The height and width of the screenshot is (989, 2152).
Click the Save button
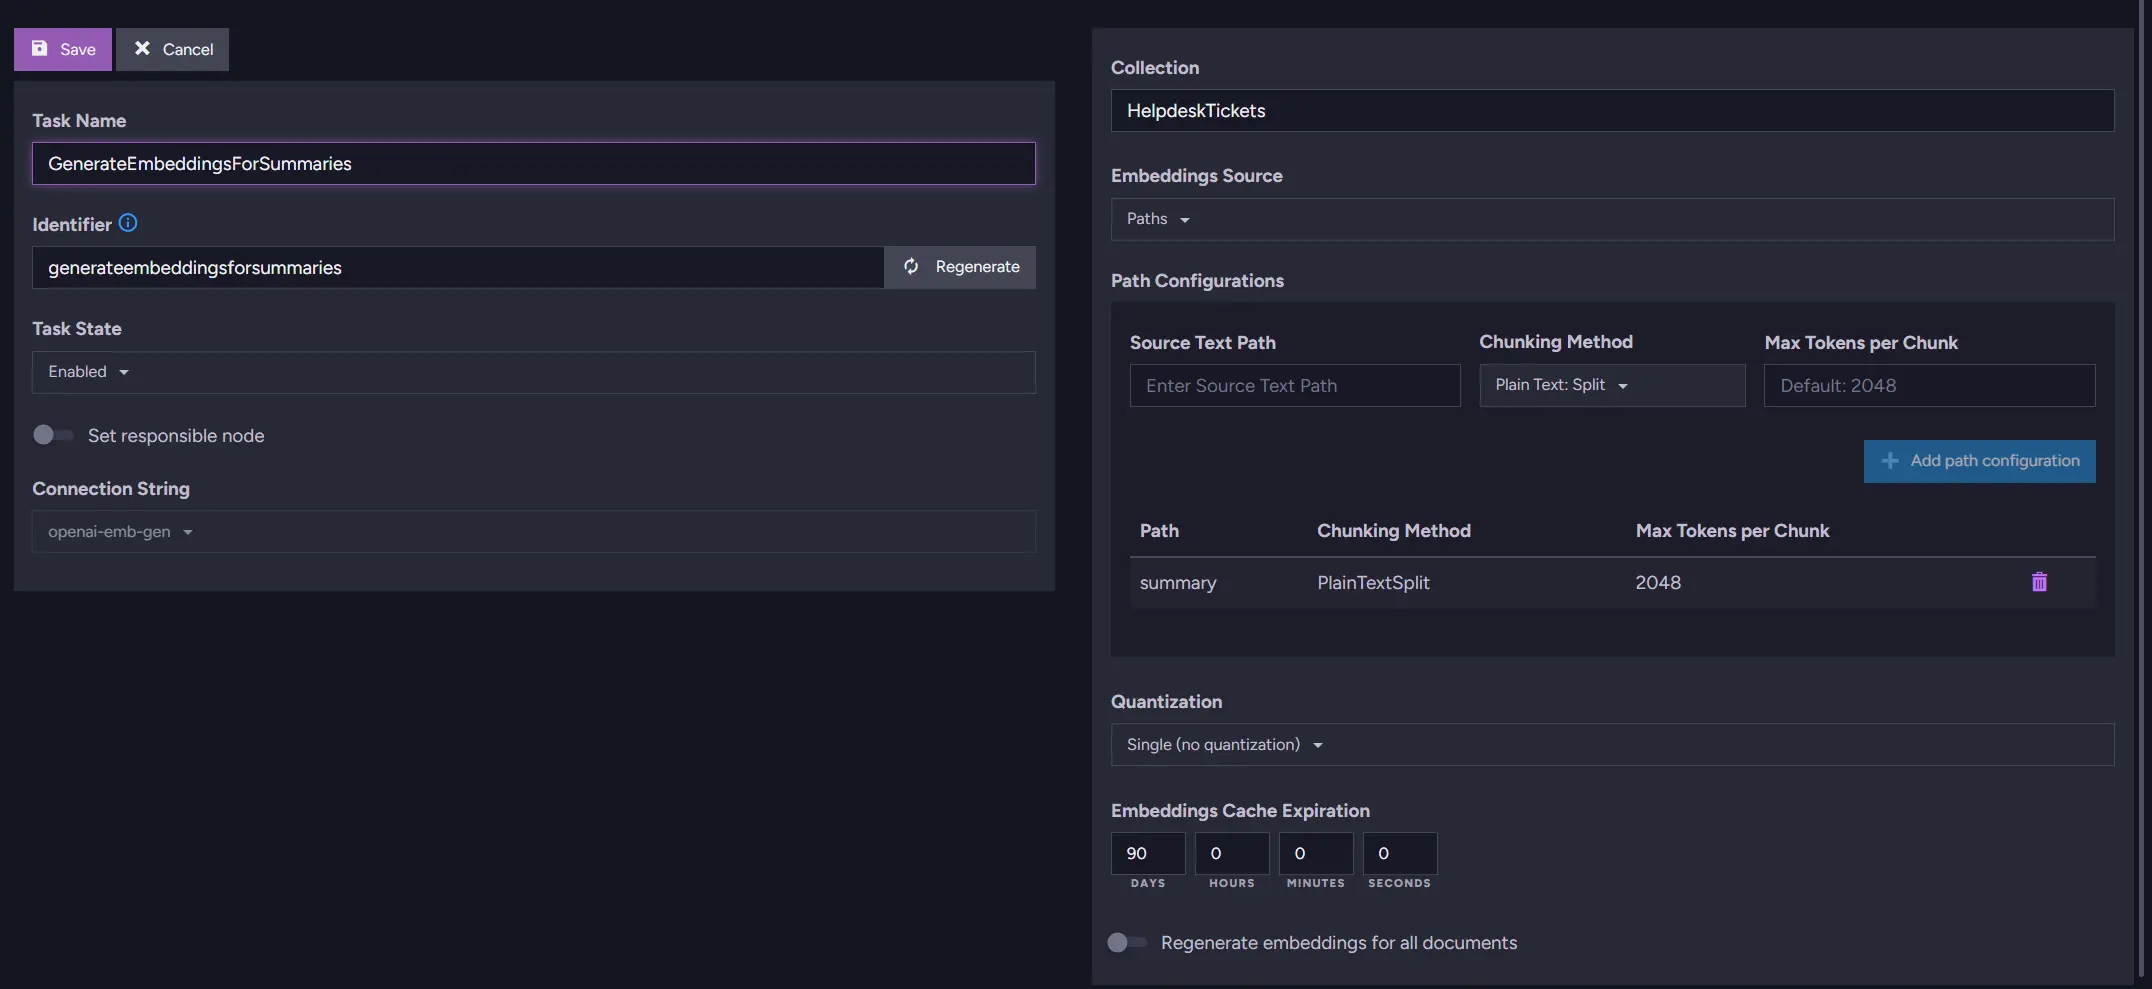coord(63,49)
